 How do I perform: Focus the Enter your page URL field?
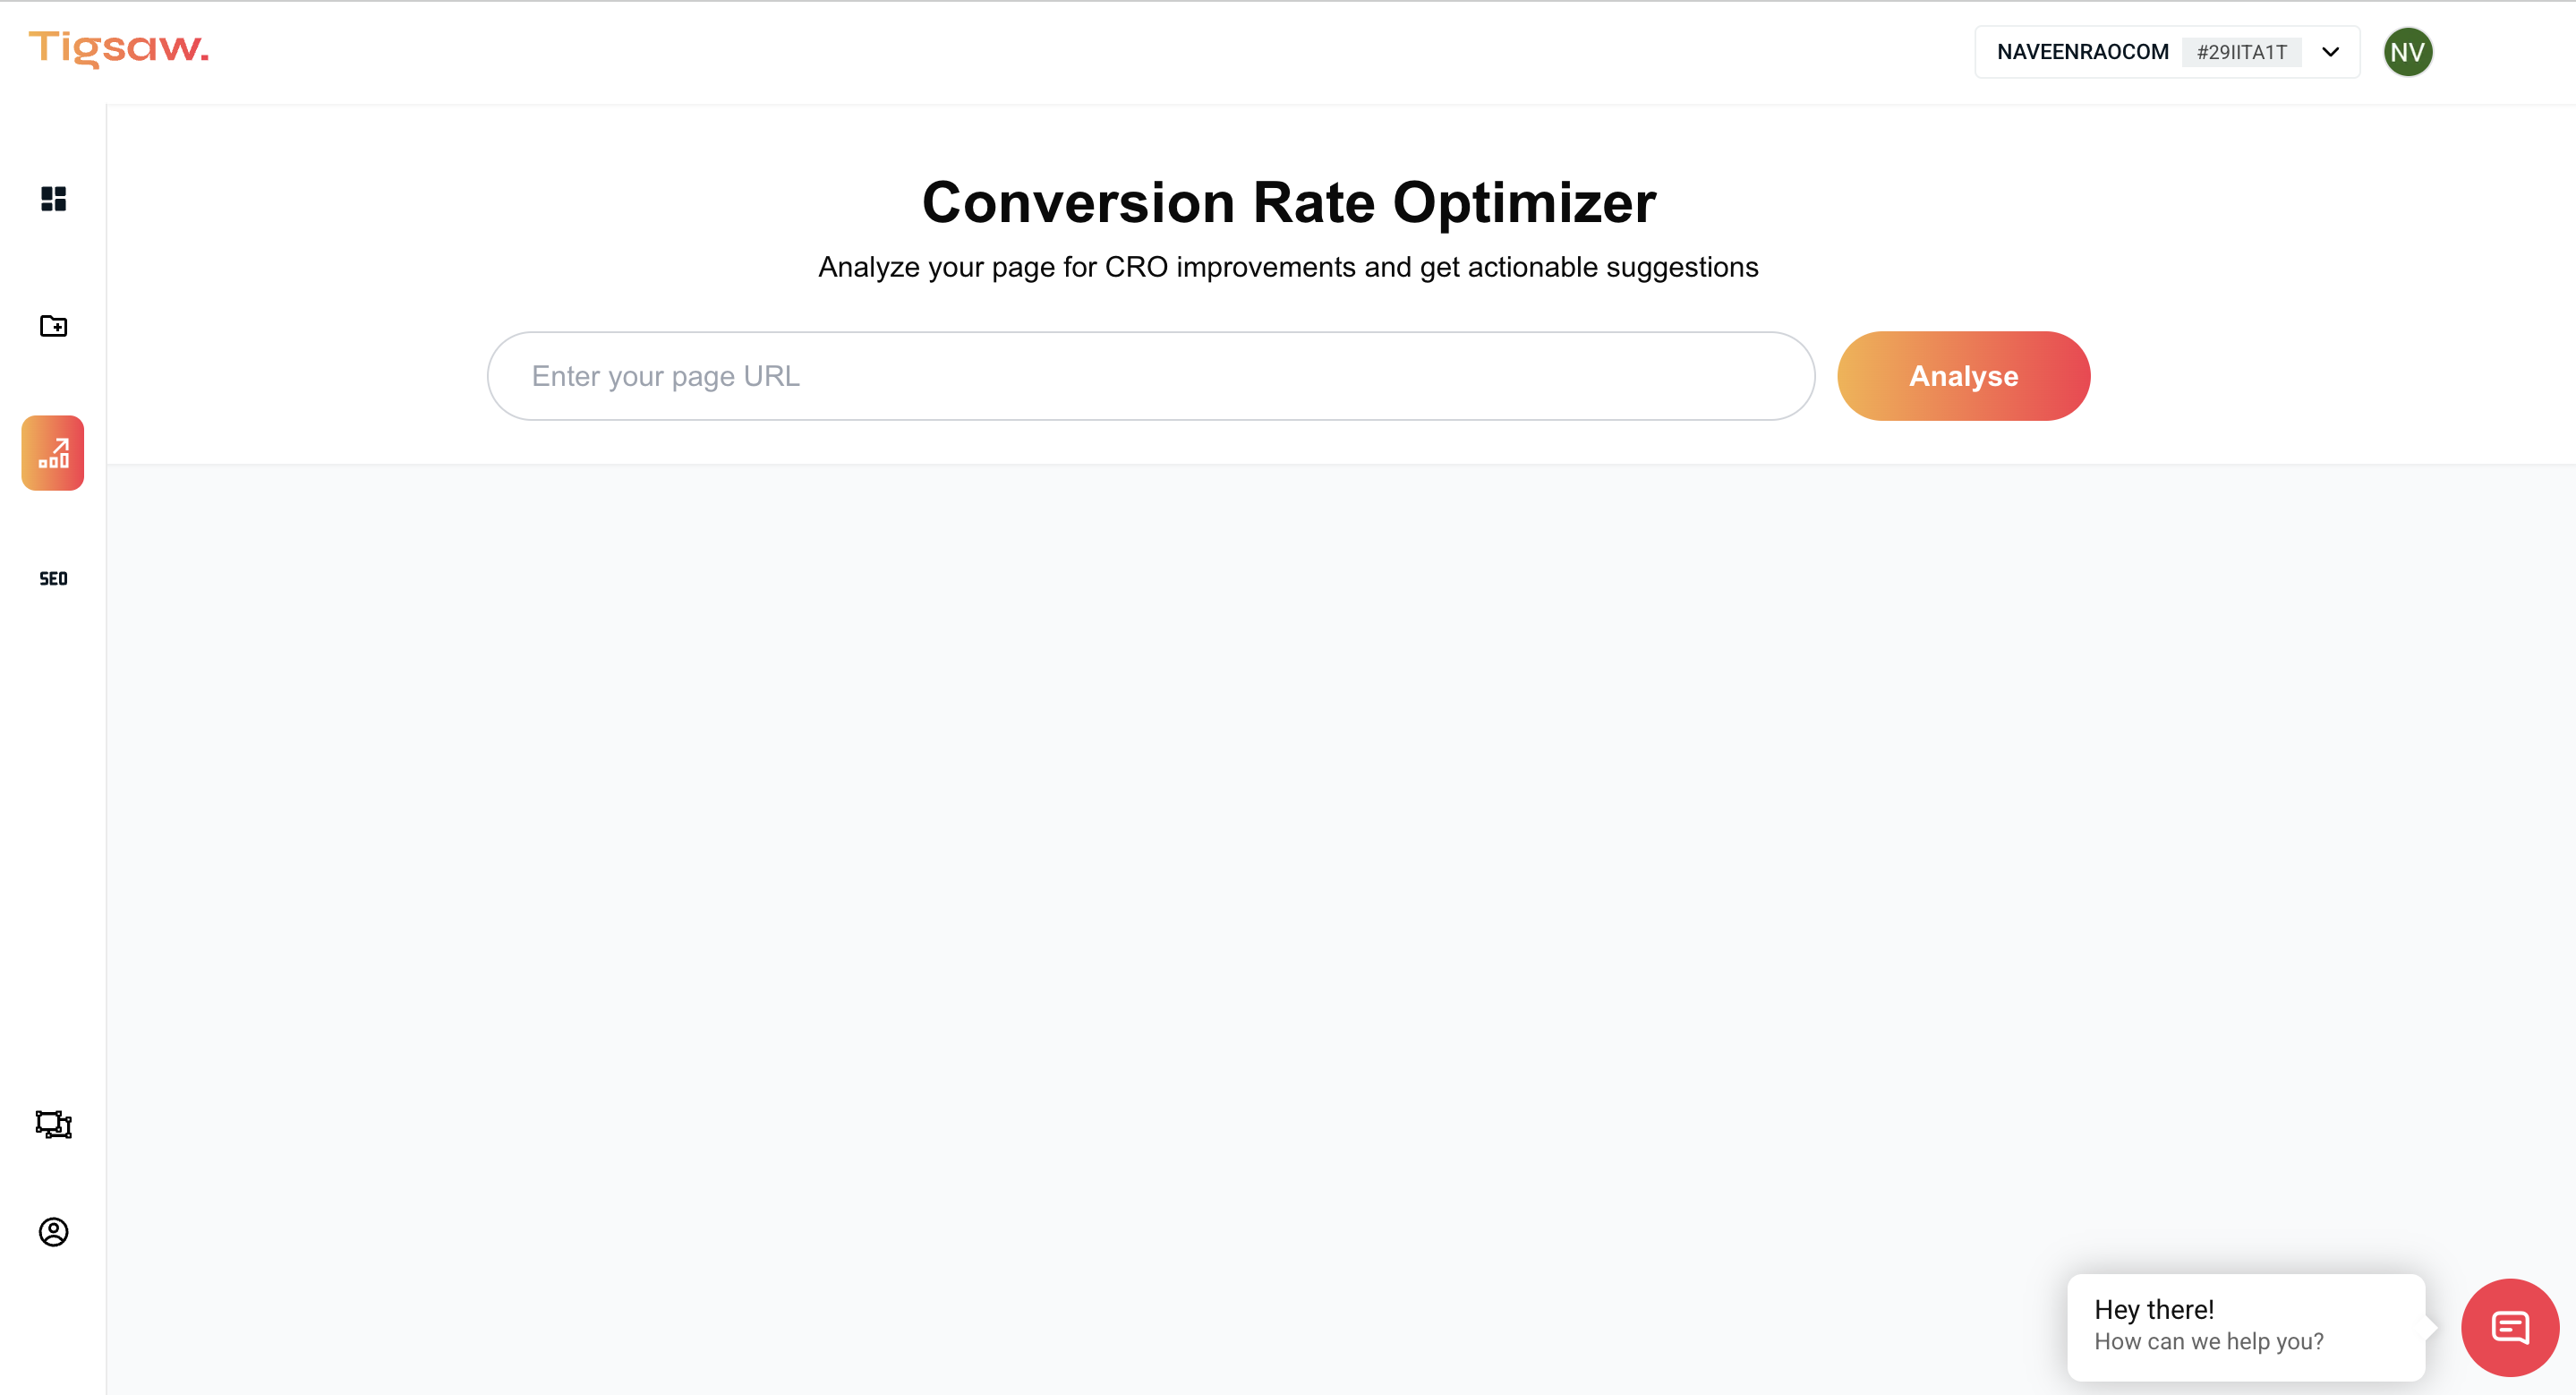click(1150, 376)
